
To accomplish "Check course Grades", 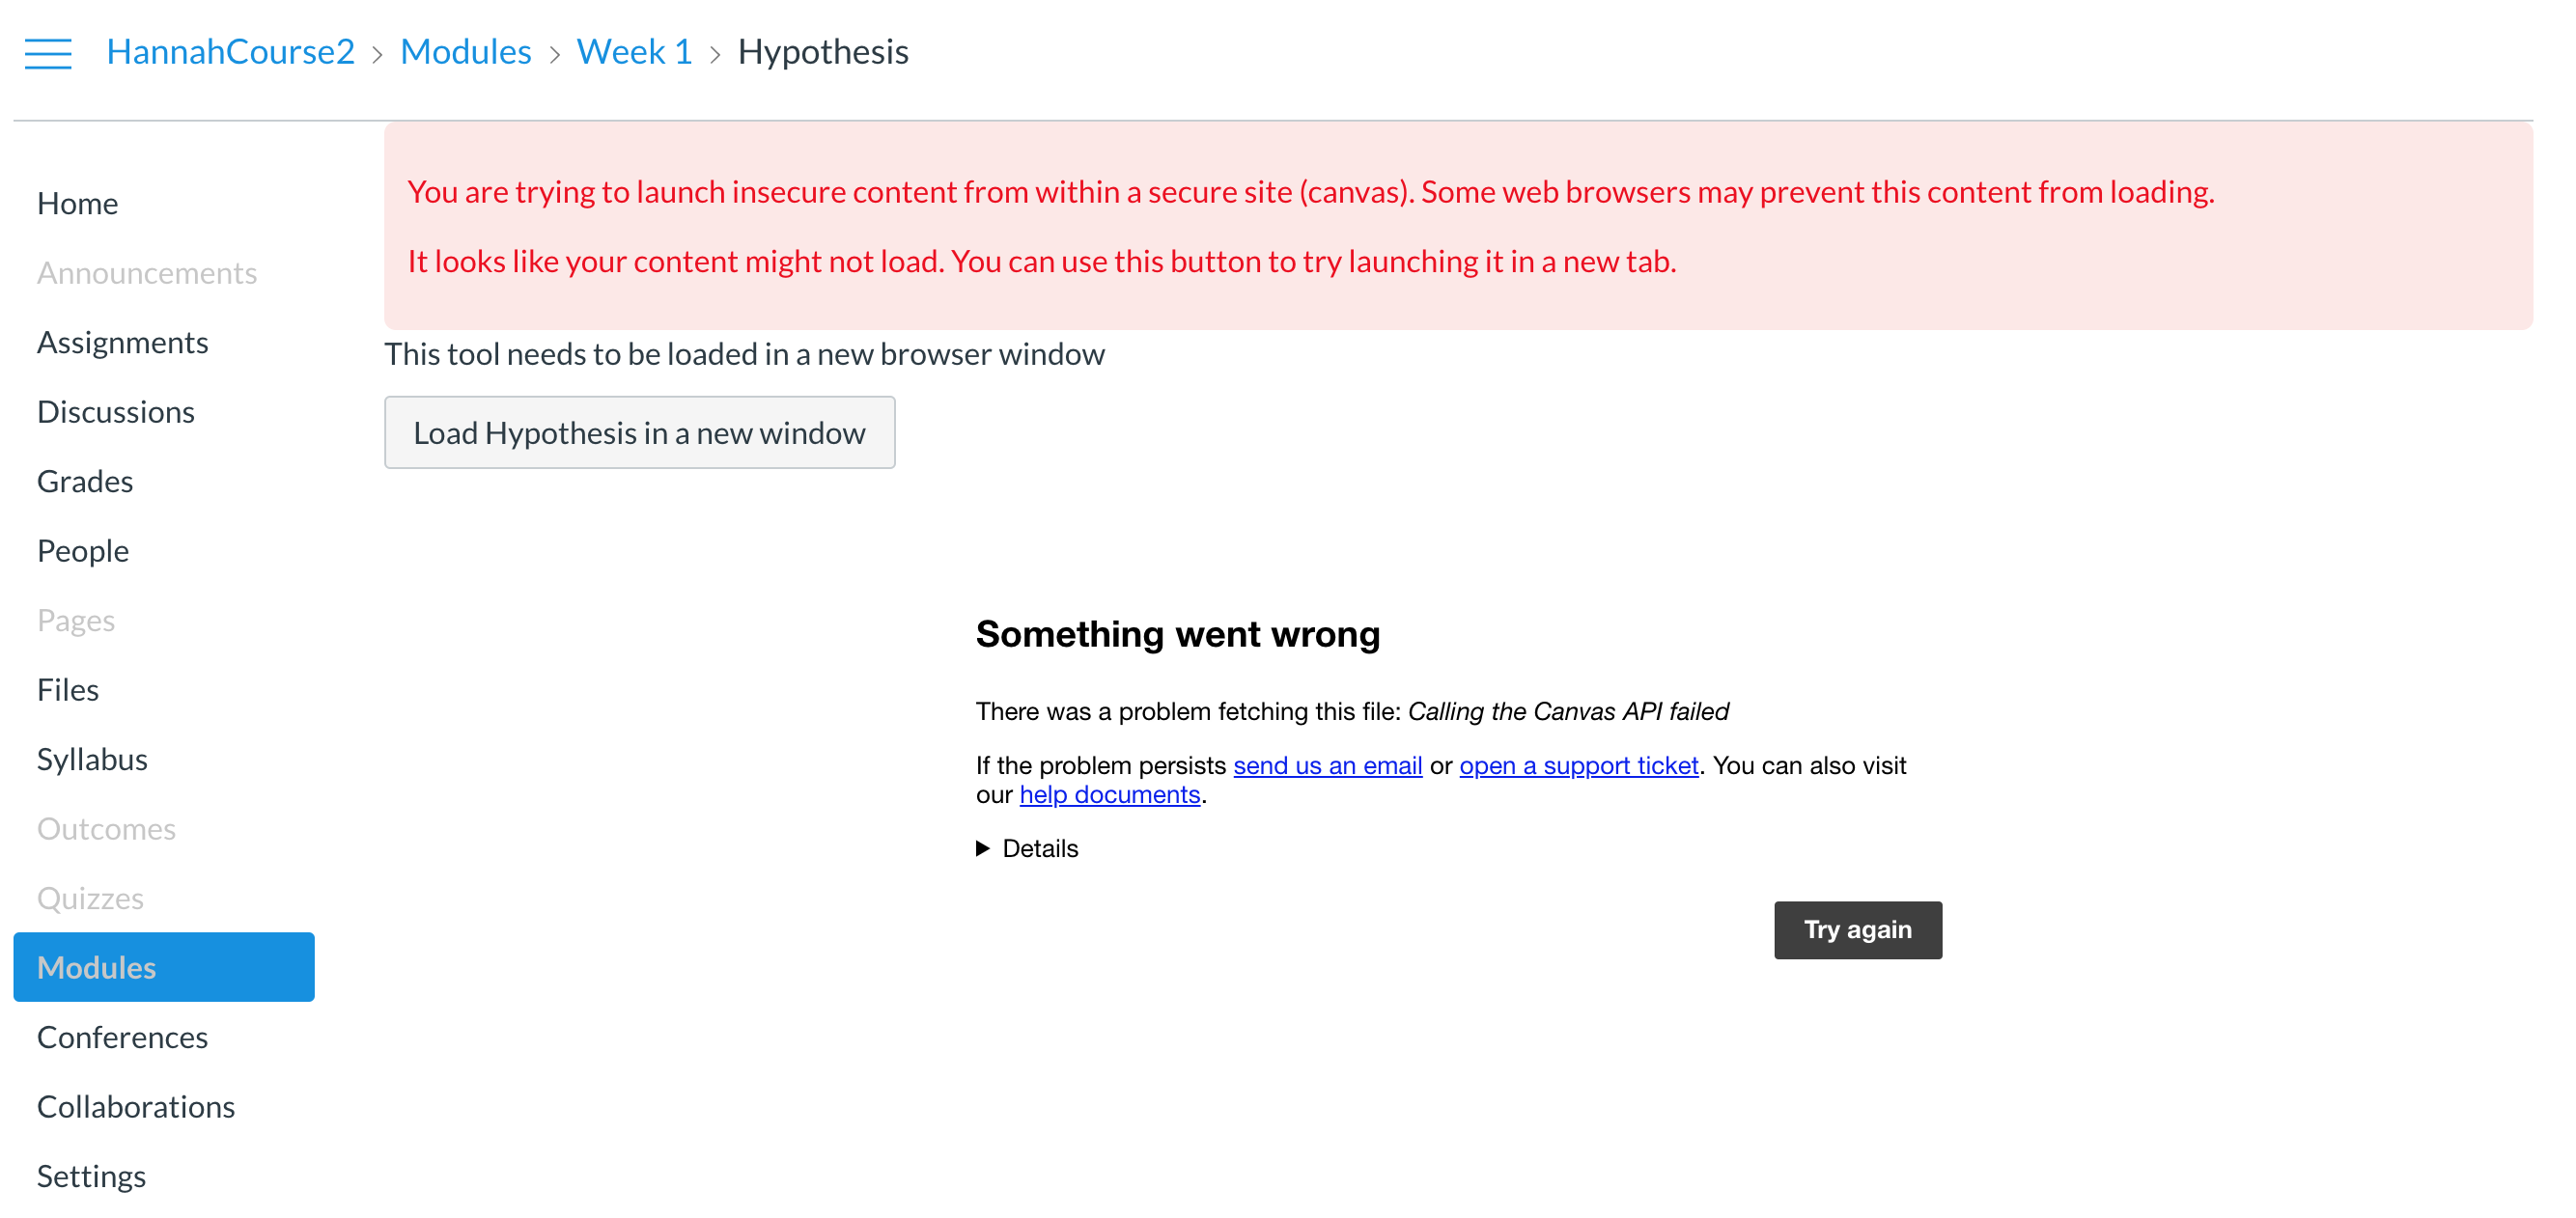I will 84,481.
